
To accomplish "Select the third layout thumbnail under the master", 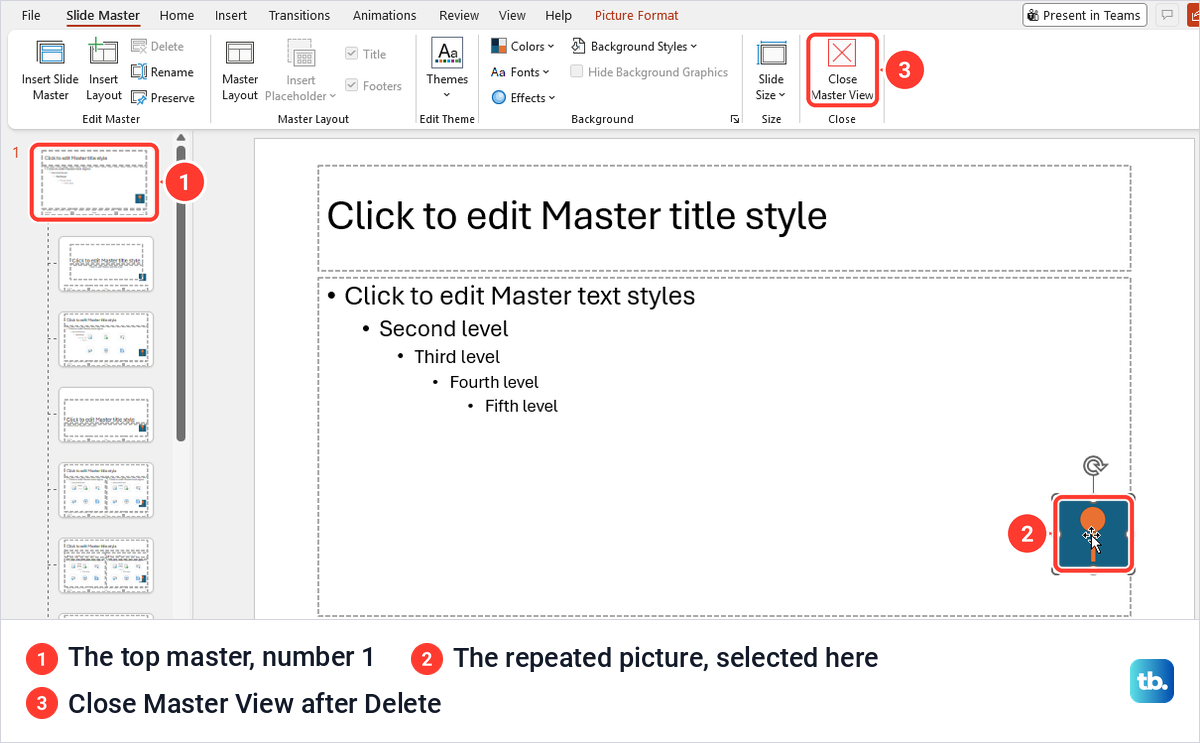I will pos(106,415).
